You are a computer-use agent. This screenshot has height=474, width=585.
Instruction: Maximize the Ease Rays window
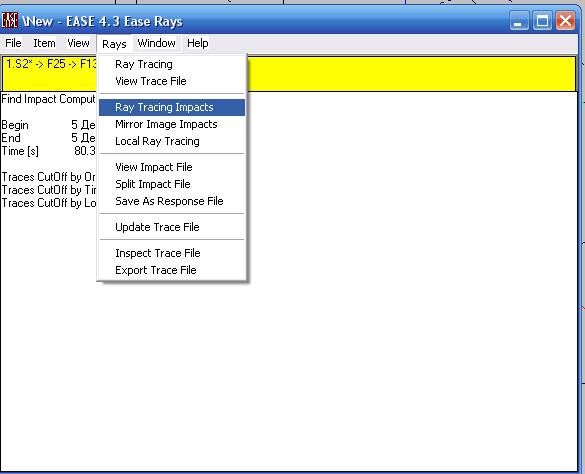(542, 21)
